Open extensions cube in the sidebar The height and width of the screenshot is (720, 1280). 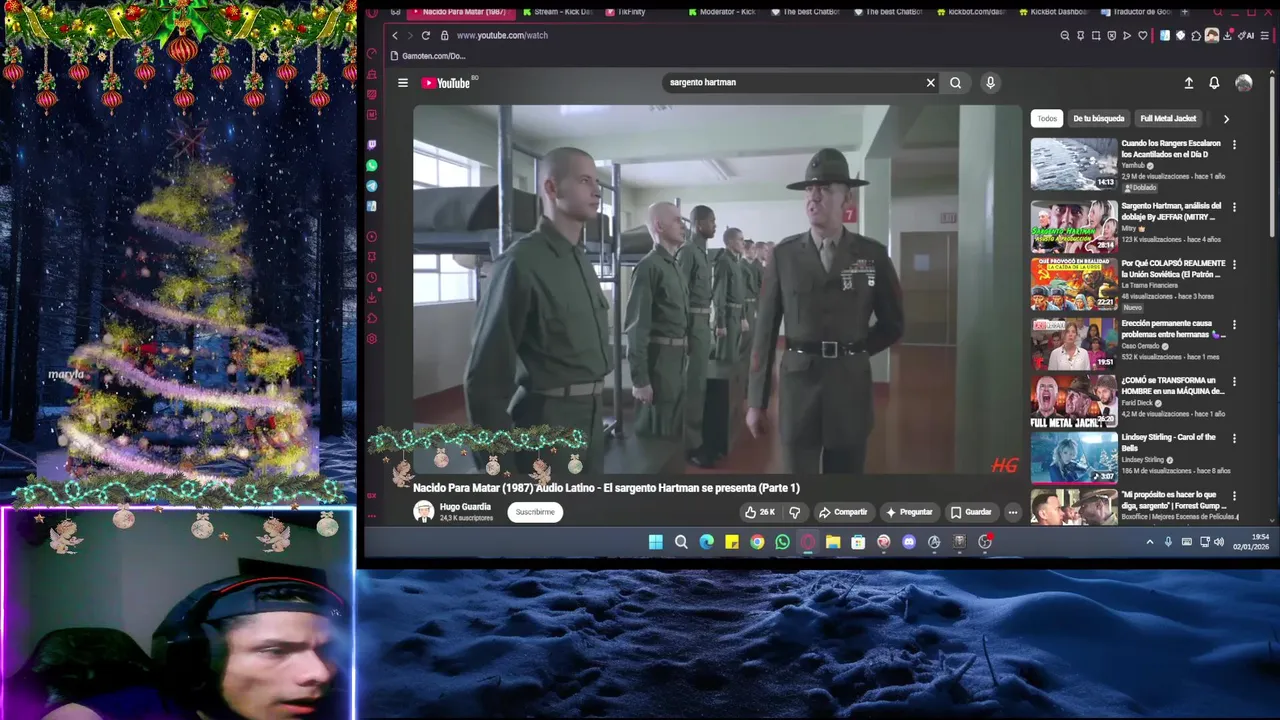pyautogui.click(x=372, y=319)
